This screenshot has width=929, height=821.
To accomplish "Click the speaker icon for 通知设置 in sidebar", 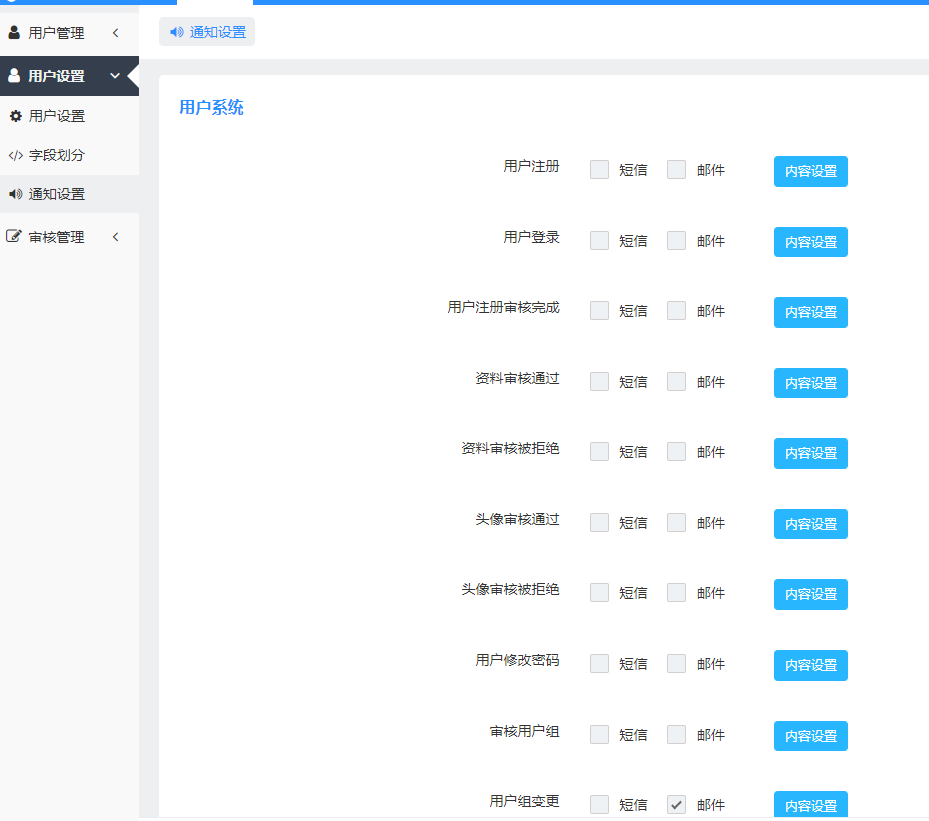I will click(x=15, y=196).
